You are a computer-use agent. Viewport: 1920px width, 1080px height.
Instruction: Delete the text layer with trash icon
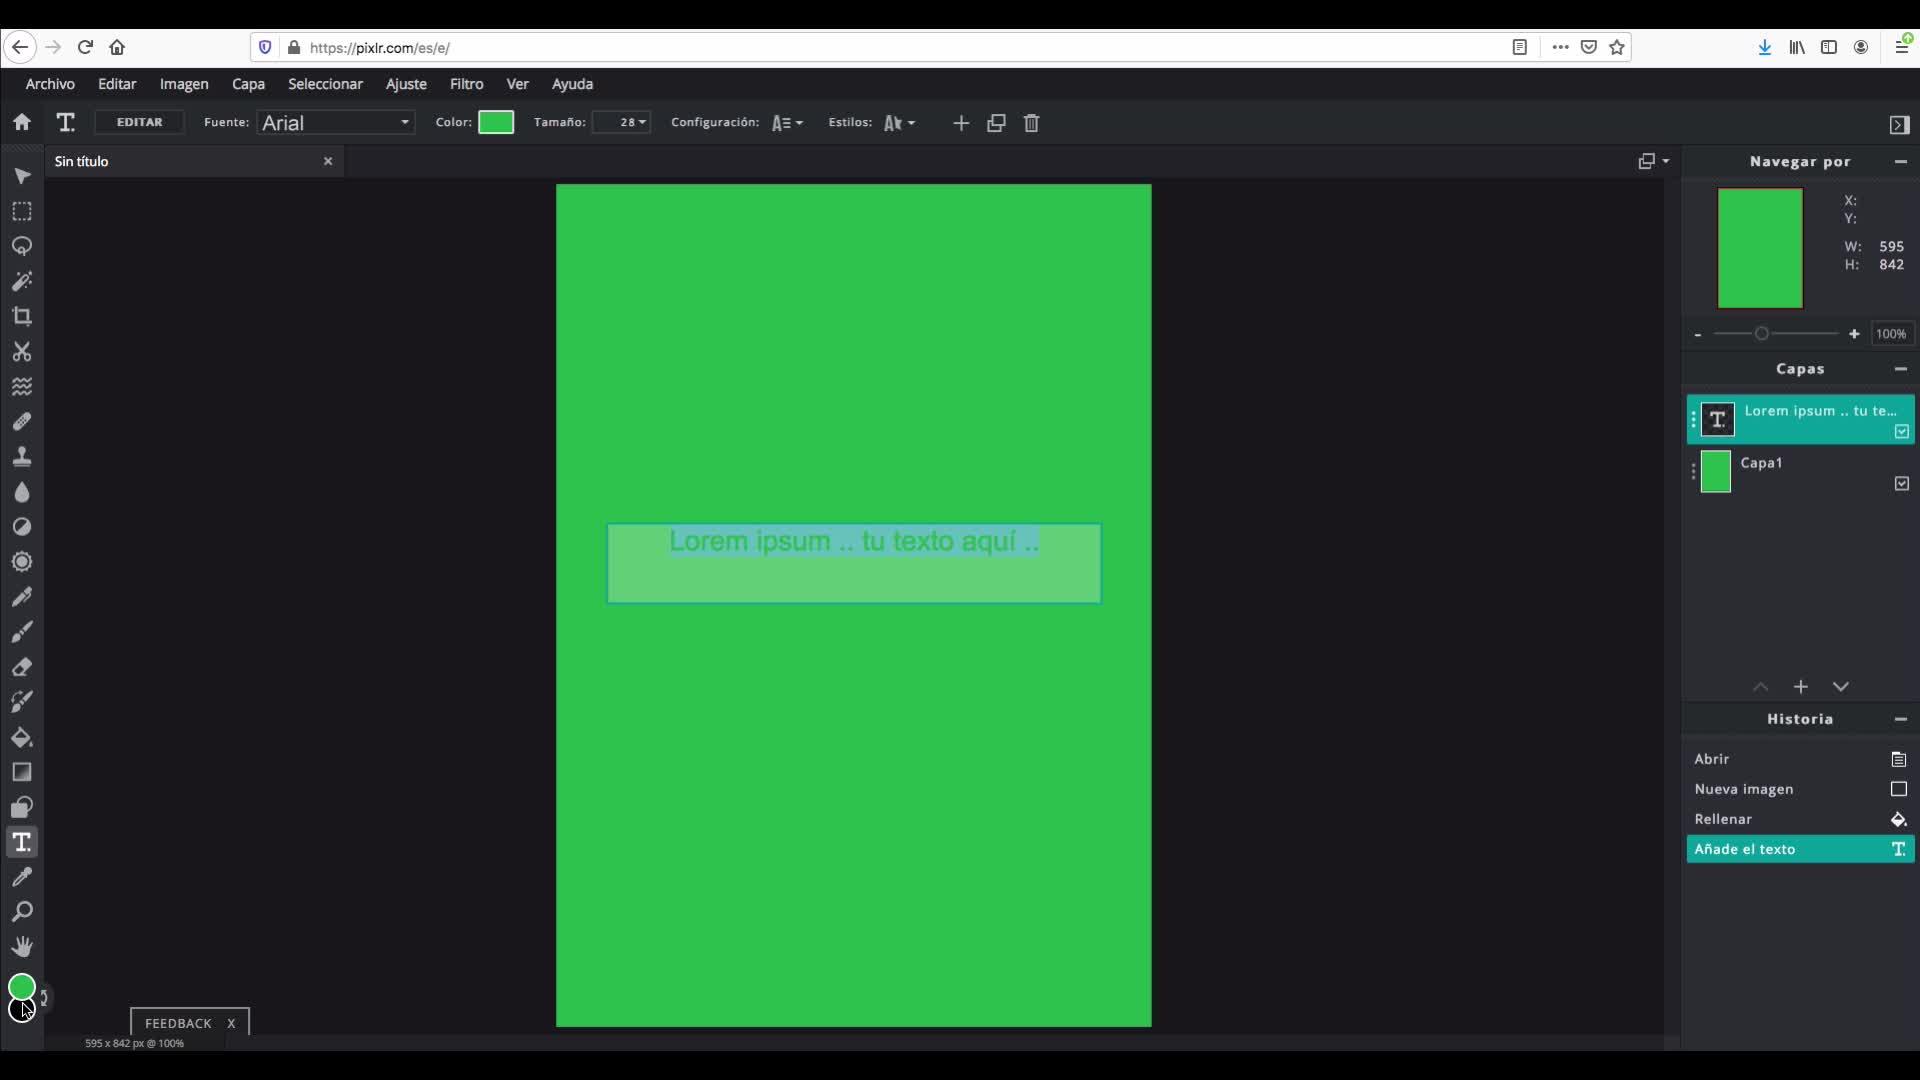click(1032, 123)
